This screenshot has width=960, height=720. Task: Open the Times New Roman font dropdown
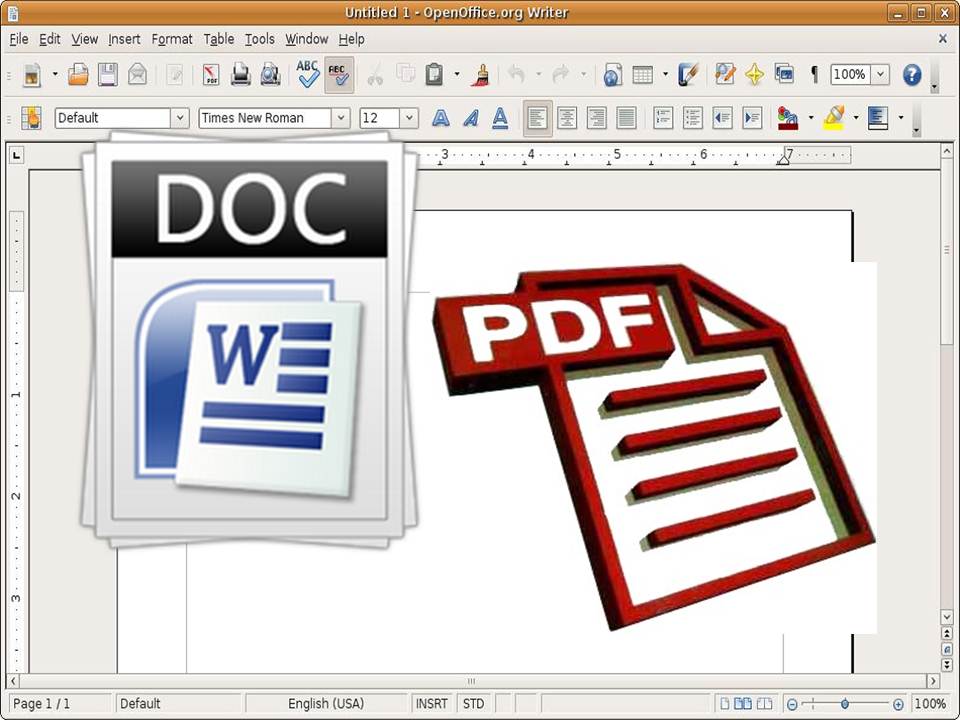click(341, 118)
